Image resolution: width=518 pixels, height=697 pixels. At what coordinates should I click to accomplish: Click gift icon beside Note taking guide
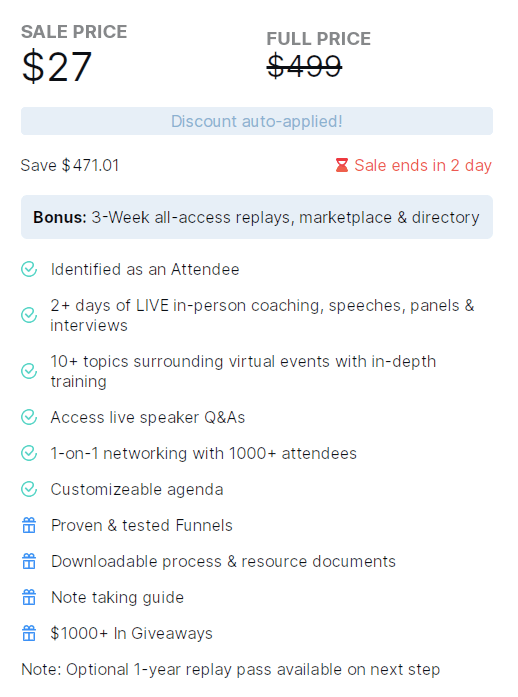[29, 597]
